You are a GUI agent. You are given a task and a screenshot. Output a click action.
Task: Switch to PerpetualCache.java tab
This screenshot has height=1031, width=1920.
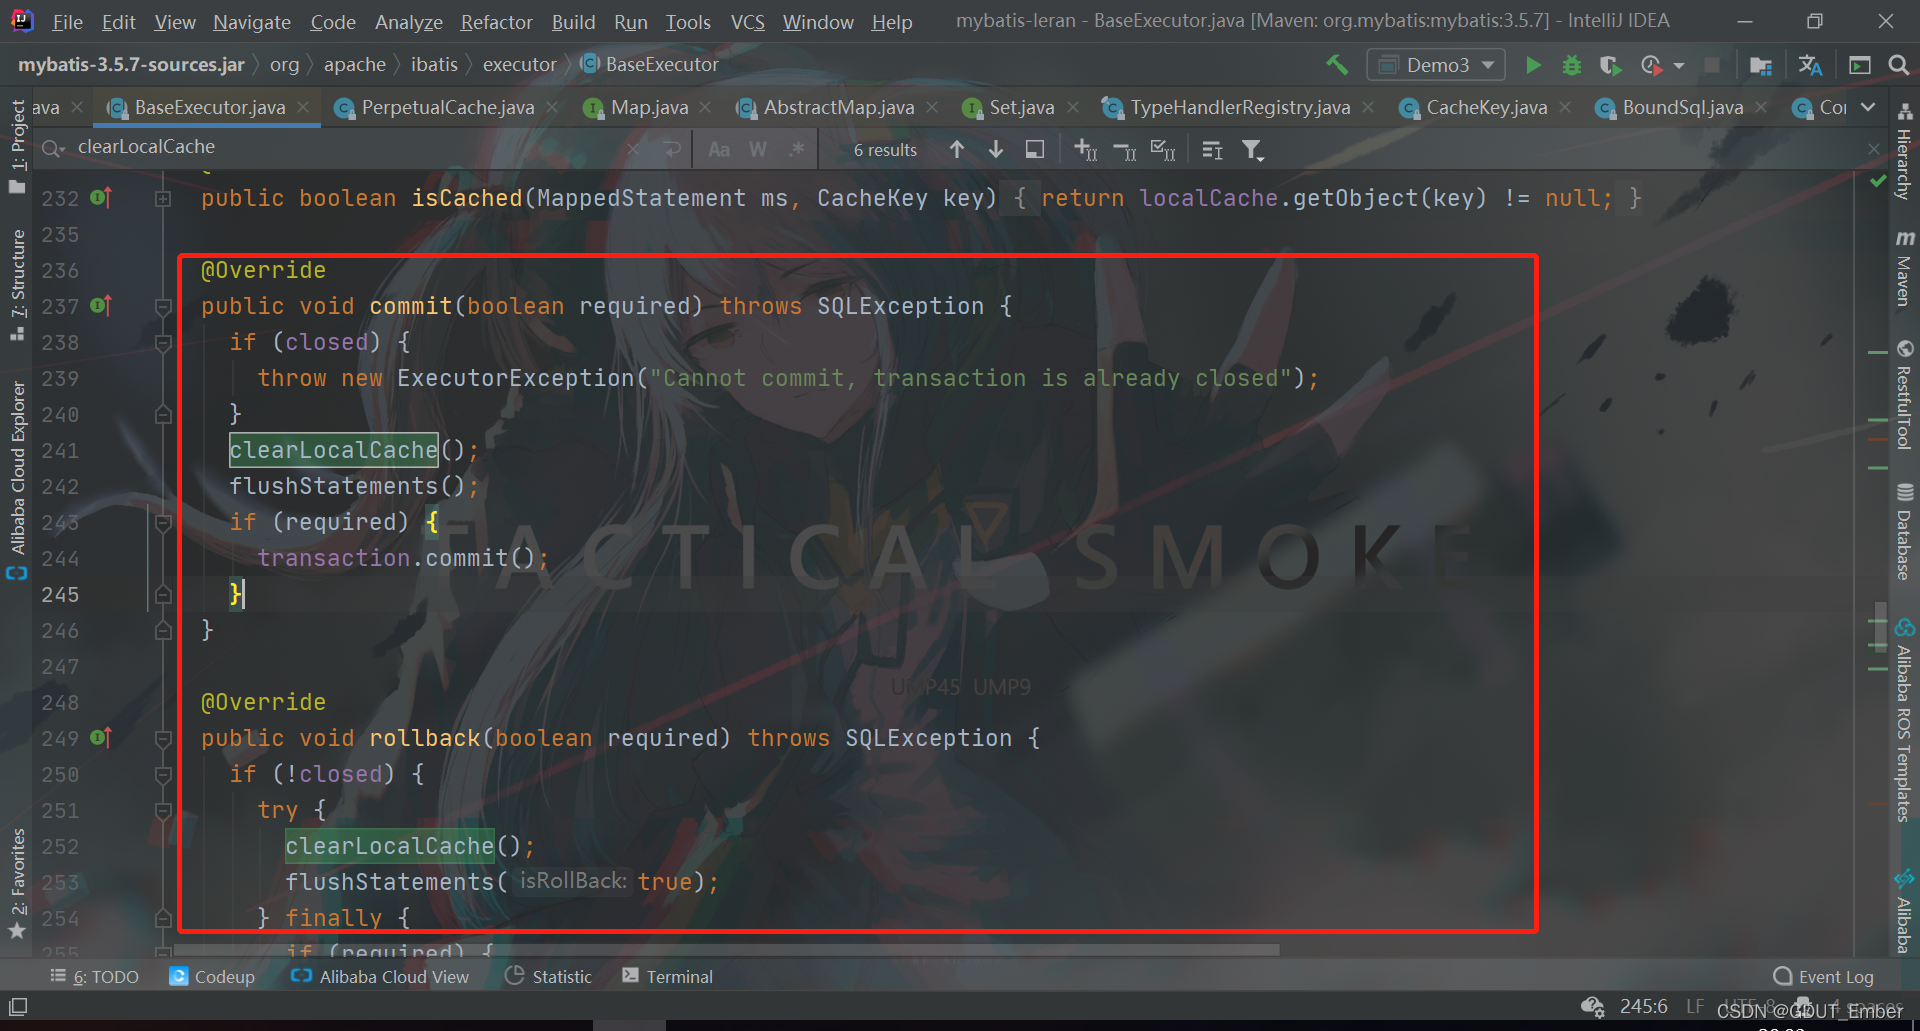447,107
